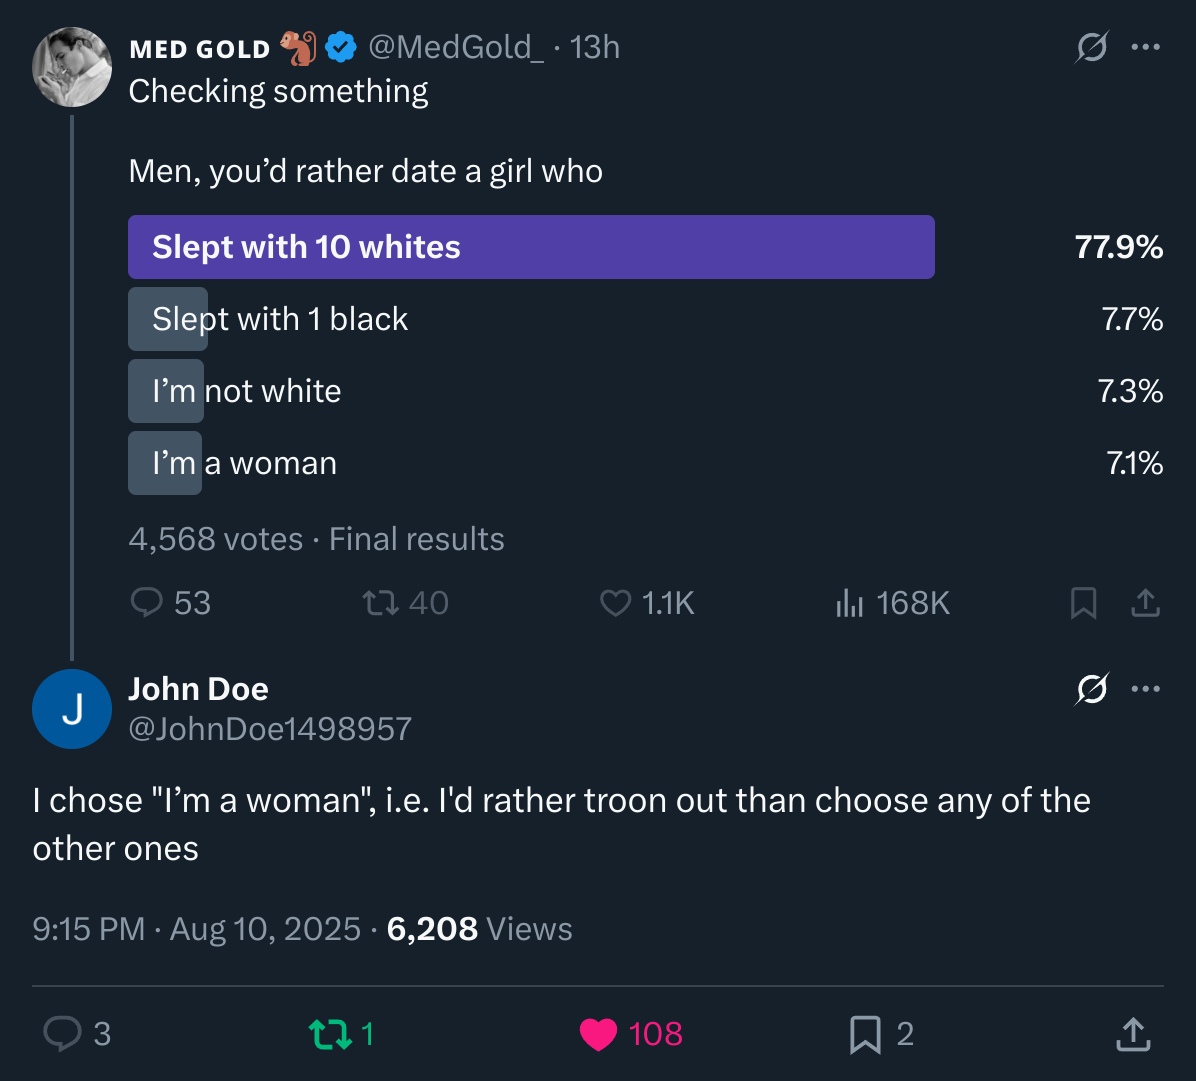Click reply icon on the poll post
Image resolution: width=1196 pixels, height=1081 pixels.
tap(147, 602)
